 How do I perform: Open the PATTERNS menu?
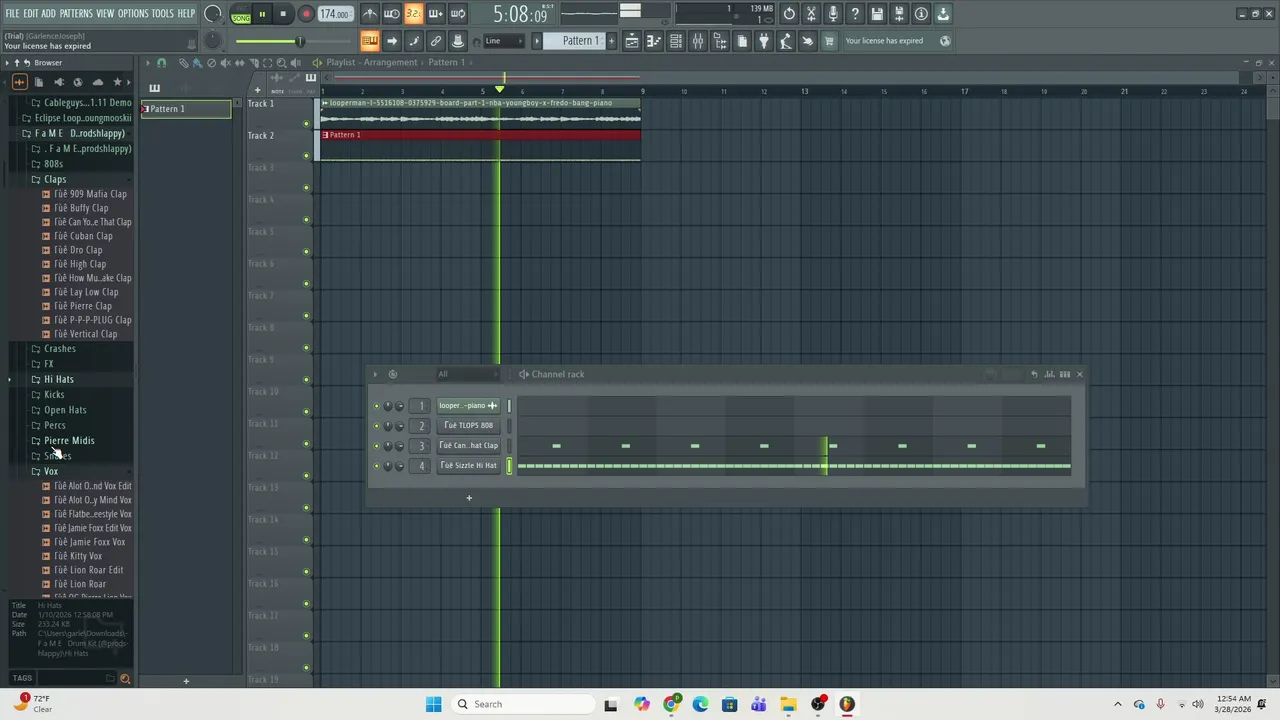click(x=75, y=13)
